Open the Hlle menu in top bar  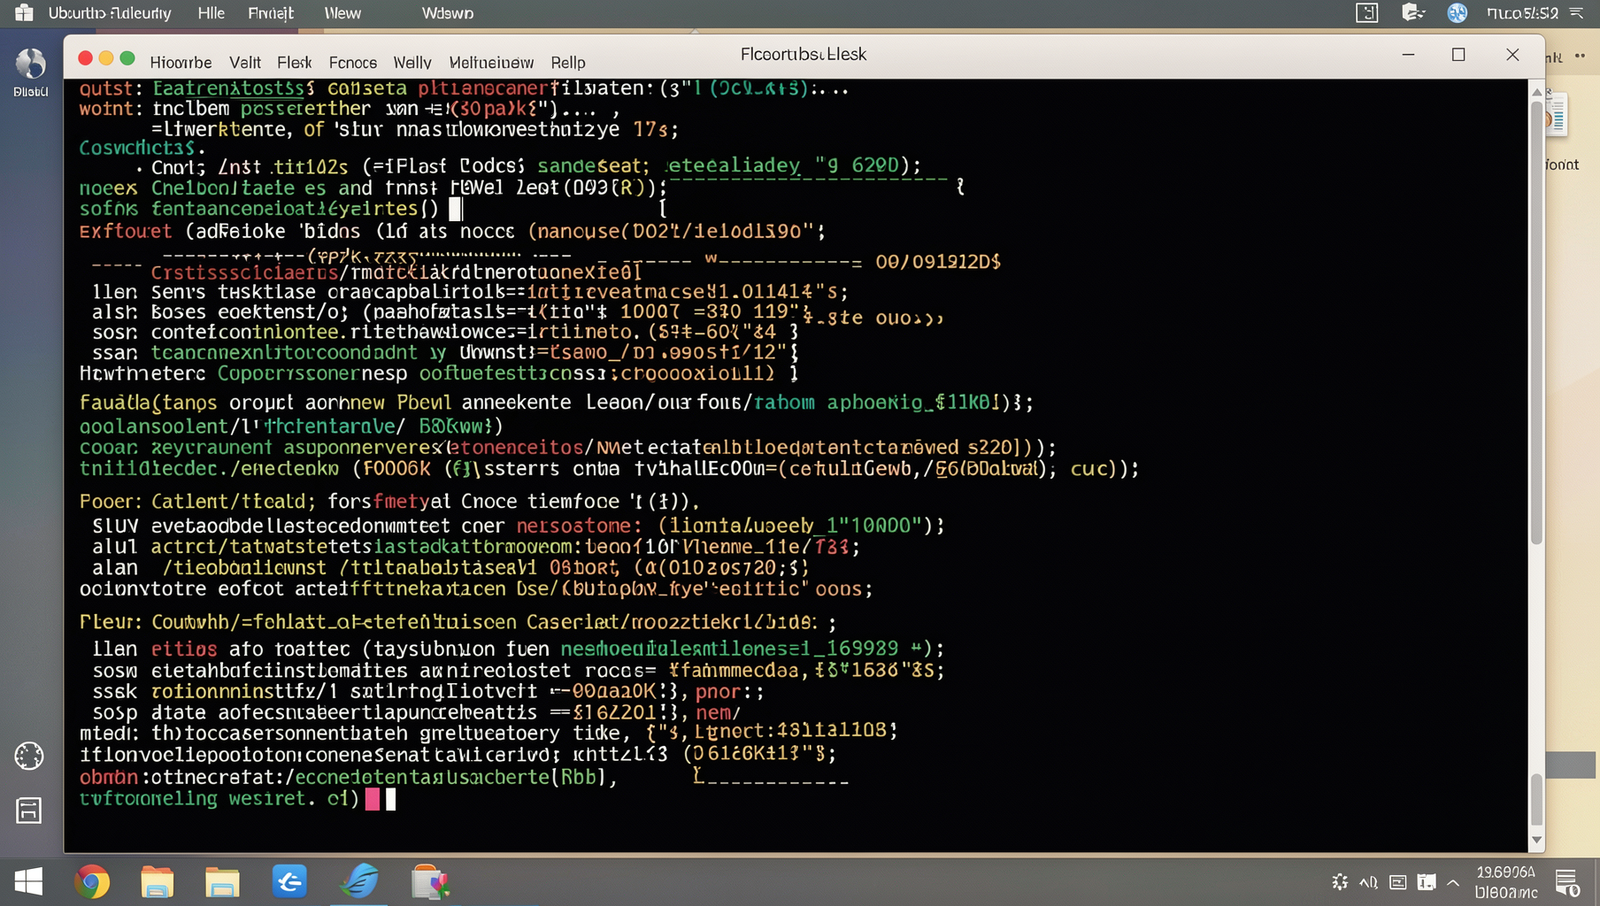tap(211, 13)
